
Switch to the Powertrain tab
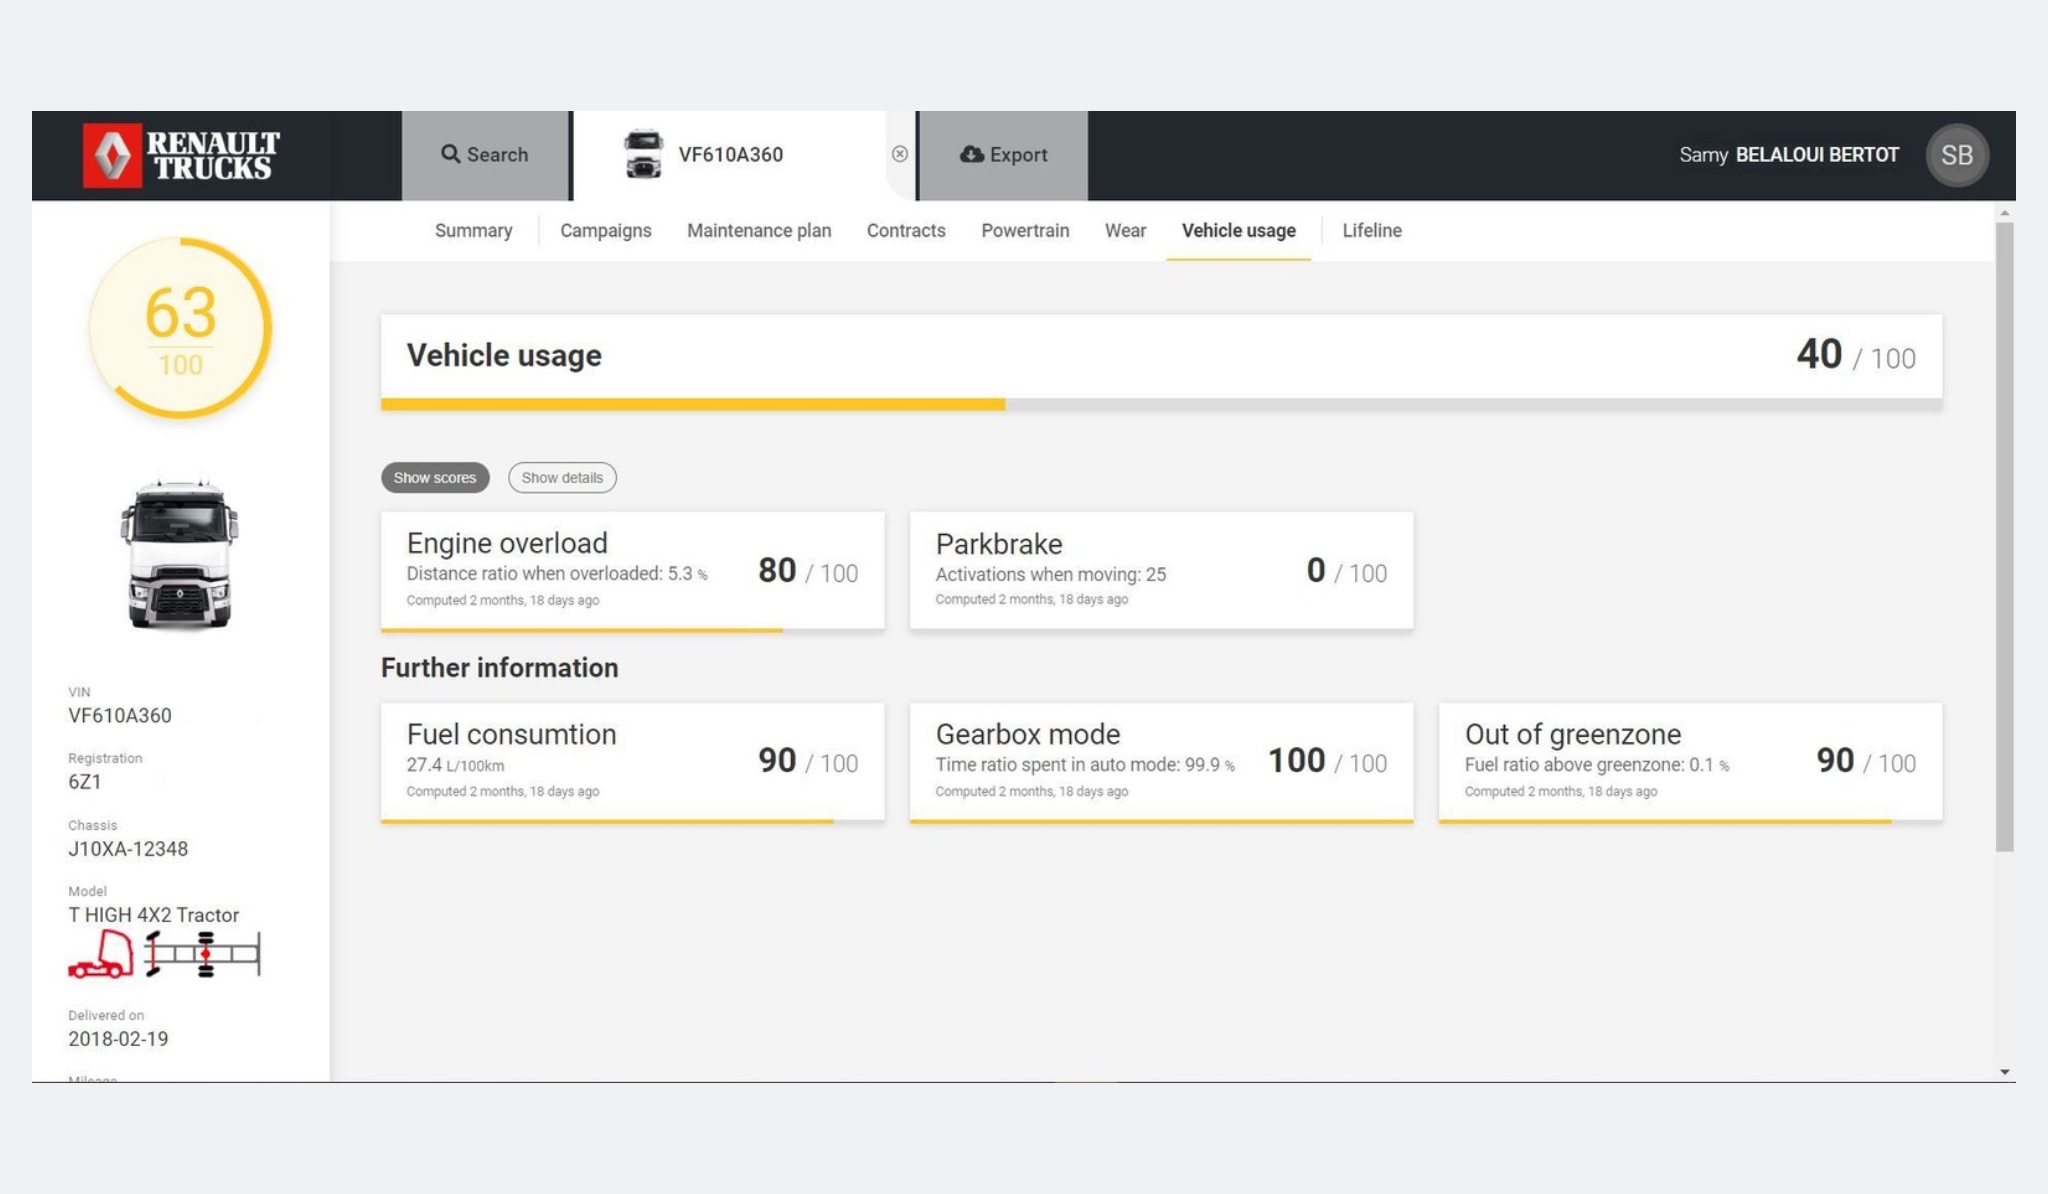(x=1025, y=231)
